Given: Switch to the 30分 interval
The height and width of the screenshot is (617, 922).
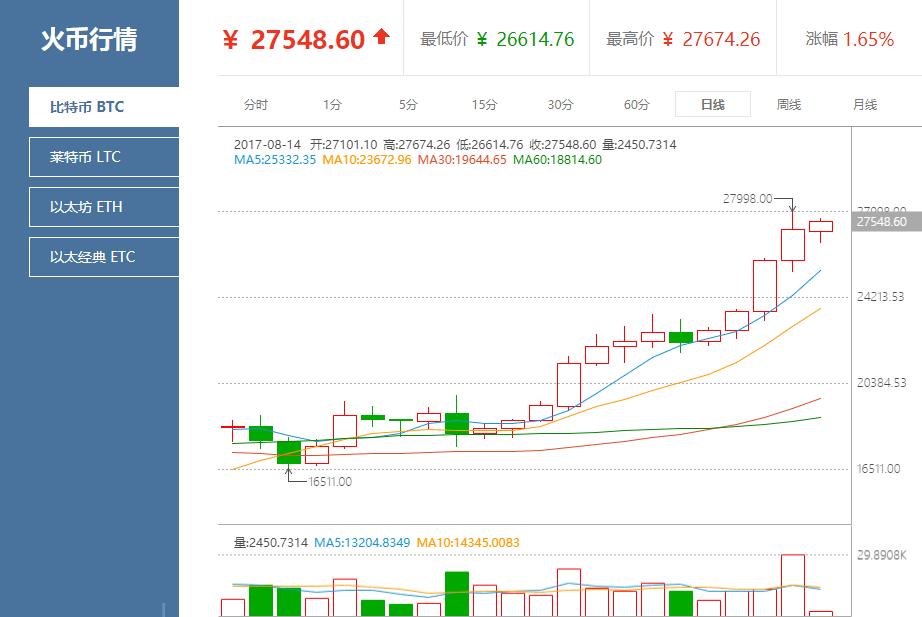Looking at the screenshot, I should (x=560, y=105).
